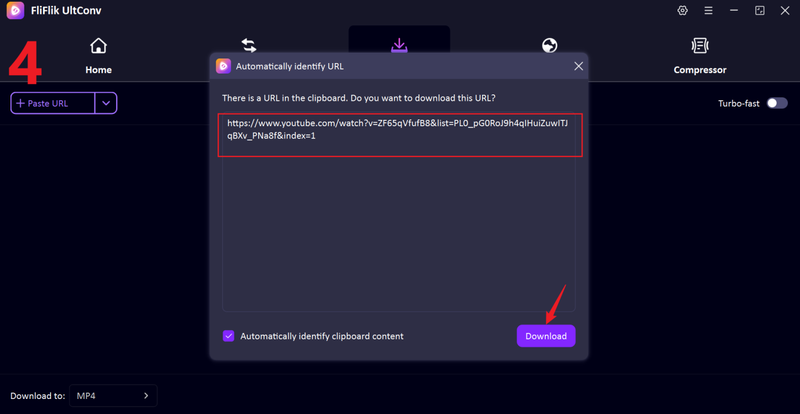This screenshot has height=414, width=800.
Task: Open the Downloader tab icon
Action: [399, 45]
